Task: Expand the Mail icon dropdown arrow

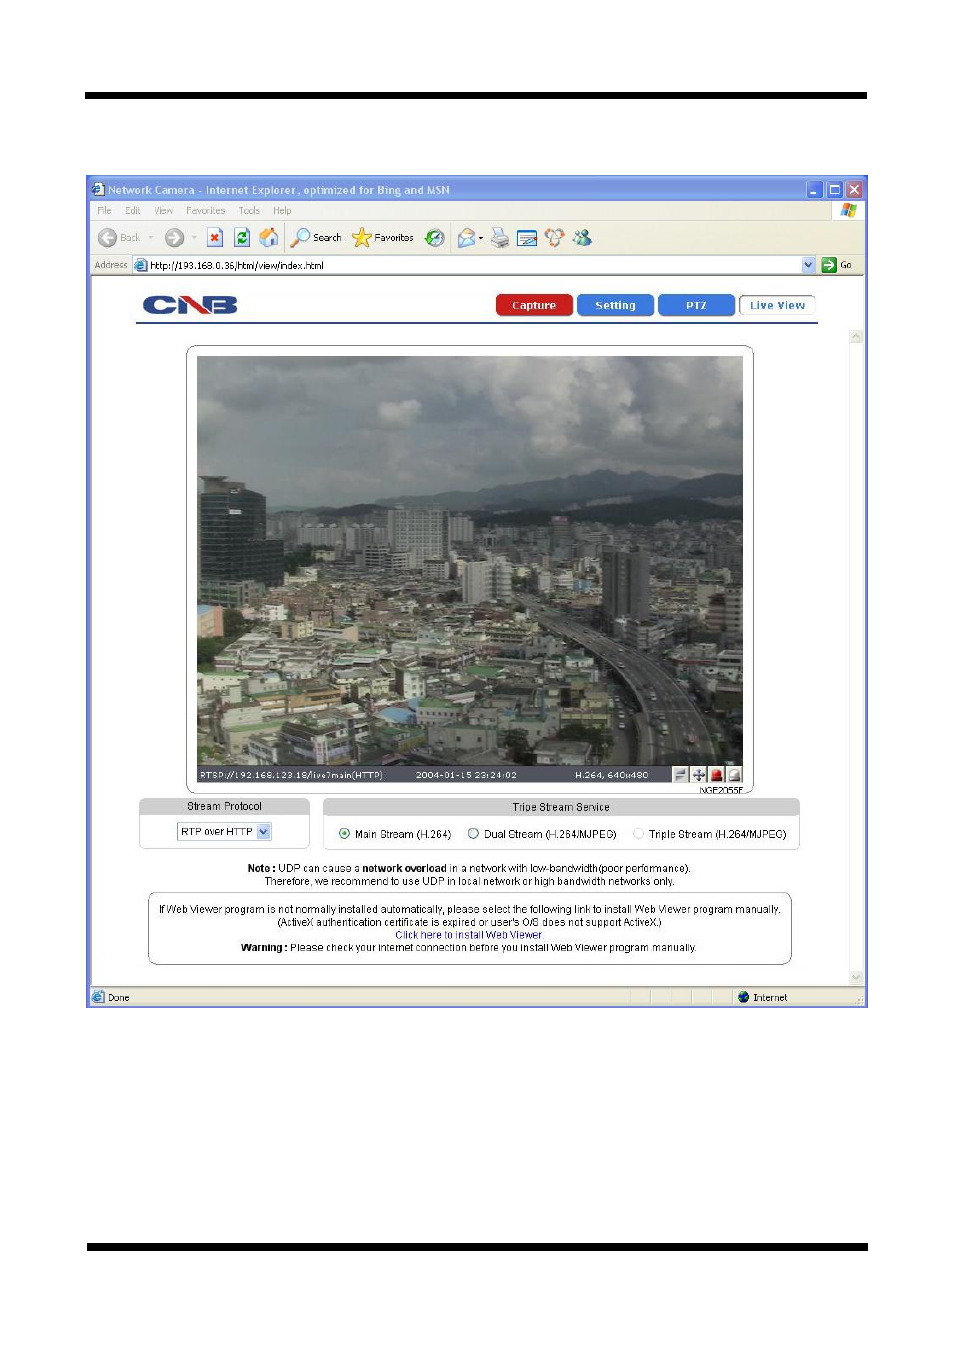Action: (x=481, y=238)
